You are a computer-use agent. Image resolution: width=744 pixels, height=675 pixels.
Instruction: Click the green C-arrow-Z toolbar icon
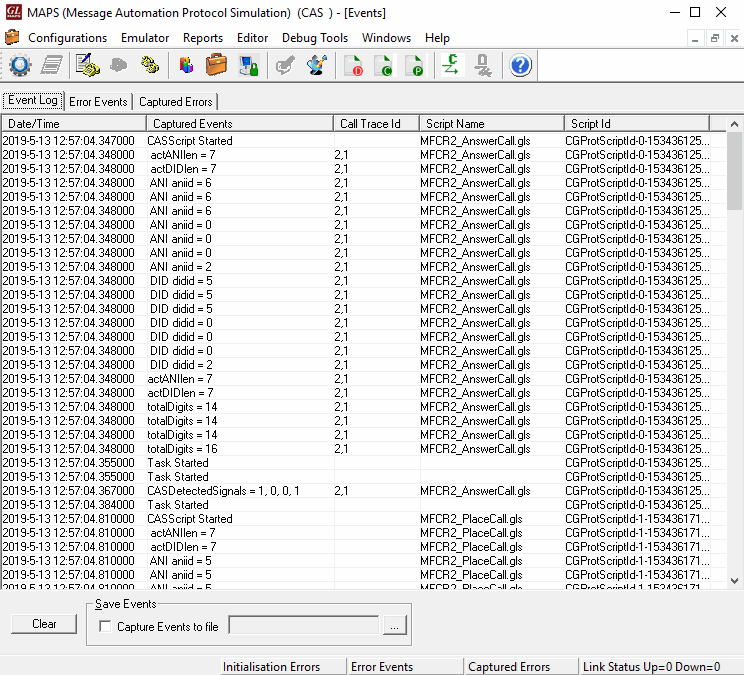point(450,65)
